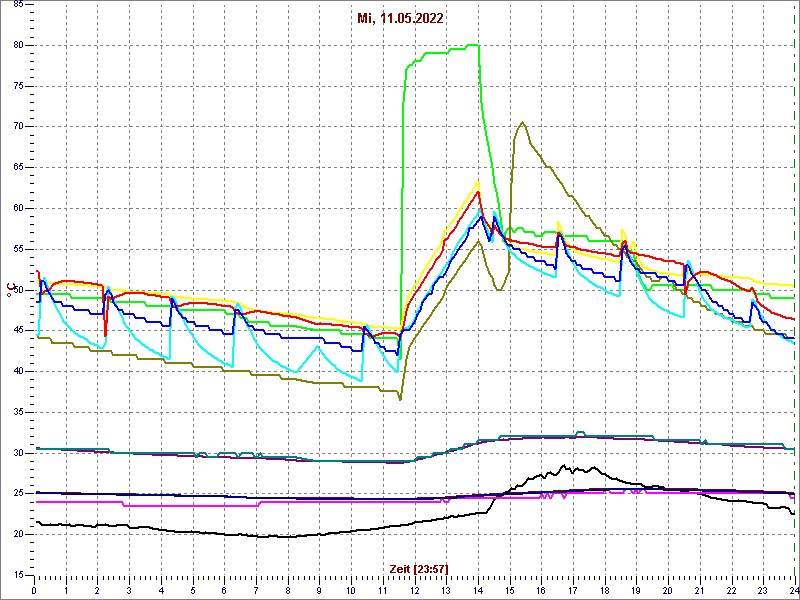This screenshot has width=800, height=600.
Task: Click the green dashed time cursor line
Action: [x=794, y=290]
